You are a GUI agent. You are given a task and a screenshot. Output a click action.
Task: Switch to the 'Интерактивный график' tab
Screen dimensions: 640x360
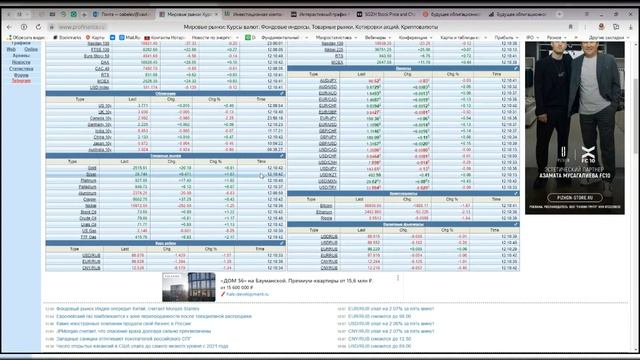pos(320,14)
